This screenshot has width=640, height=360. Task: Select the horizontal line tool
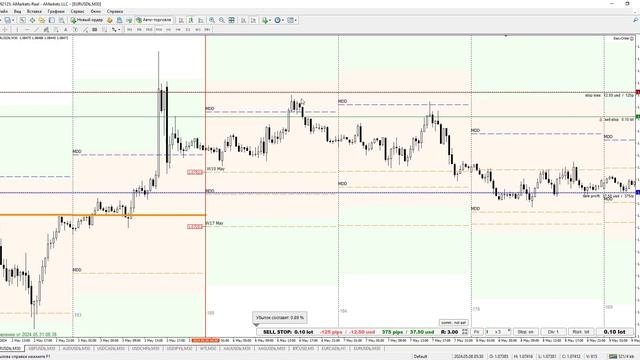pos(27,29)
